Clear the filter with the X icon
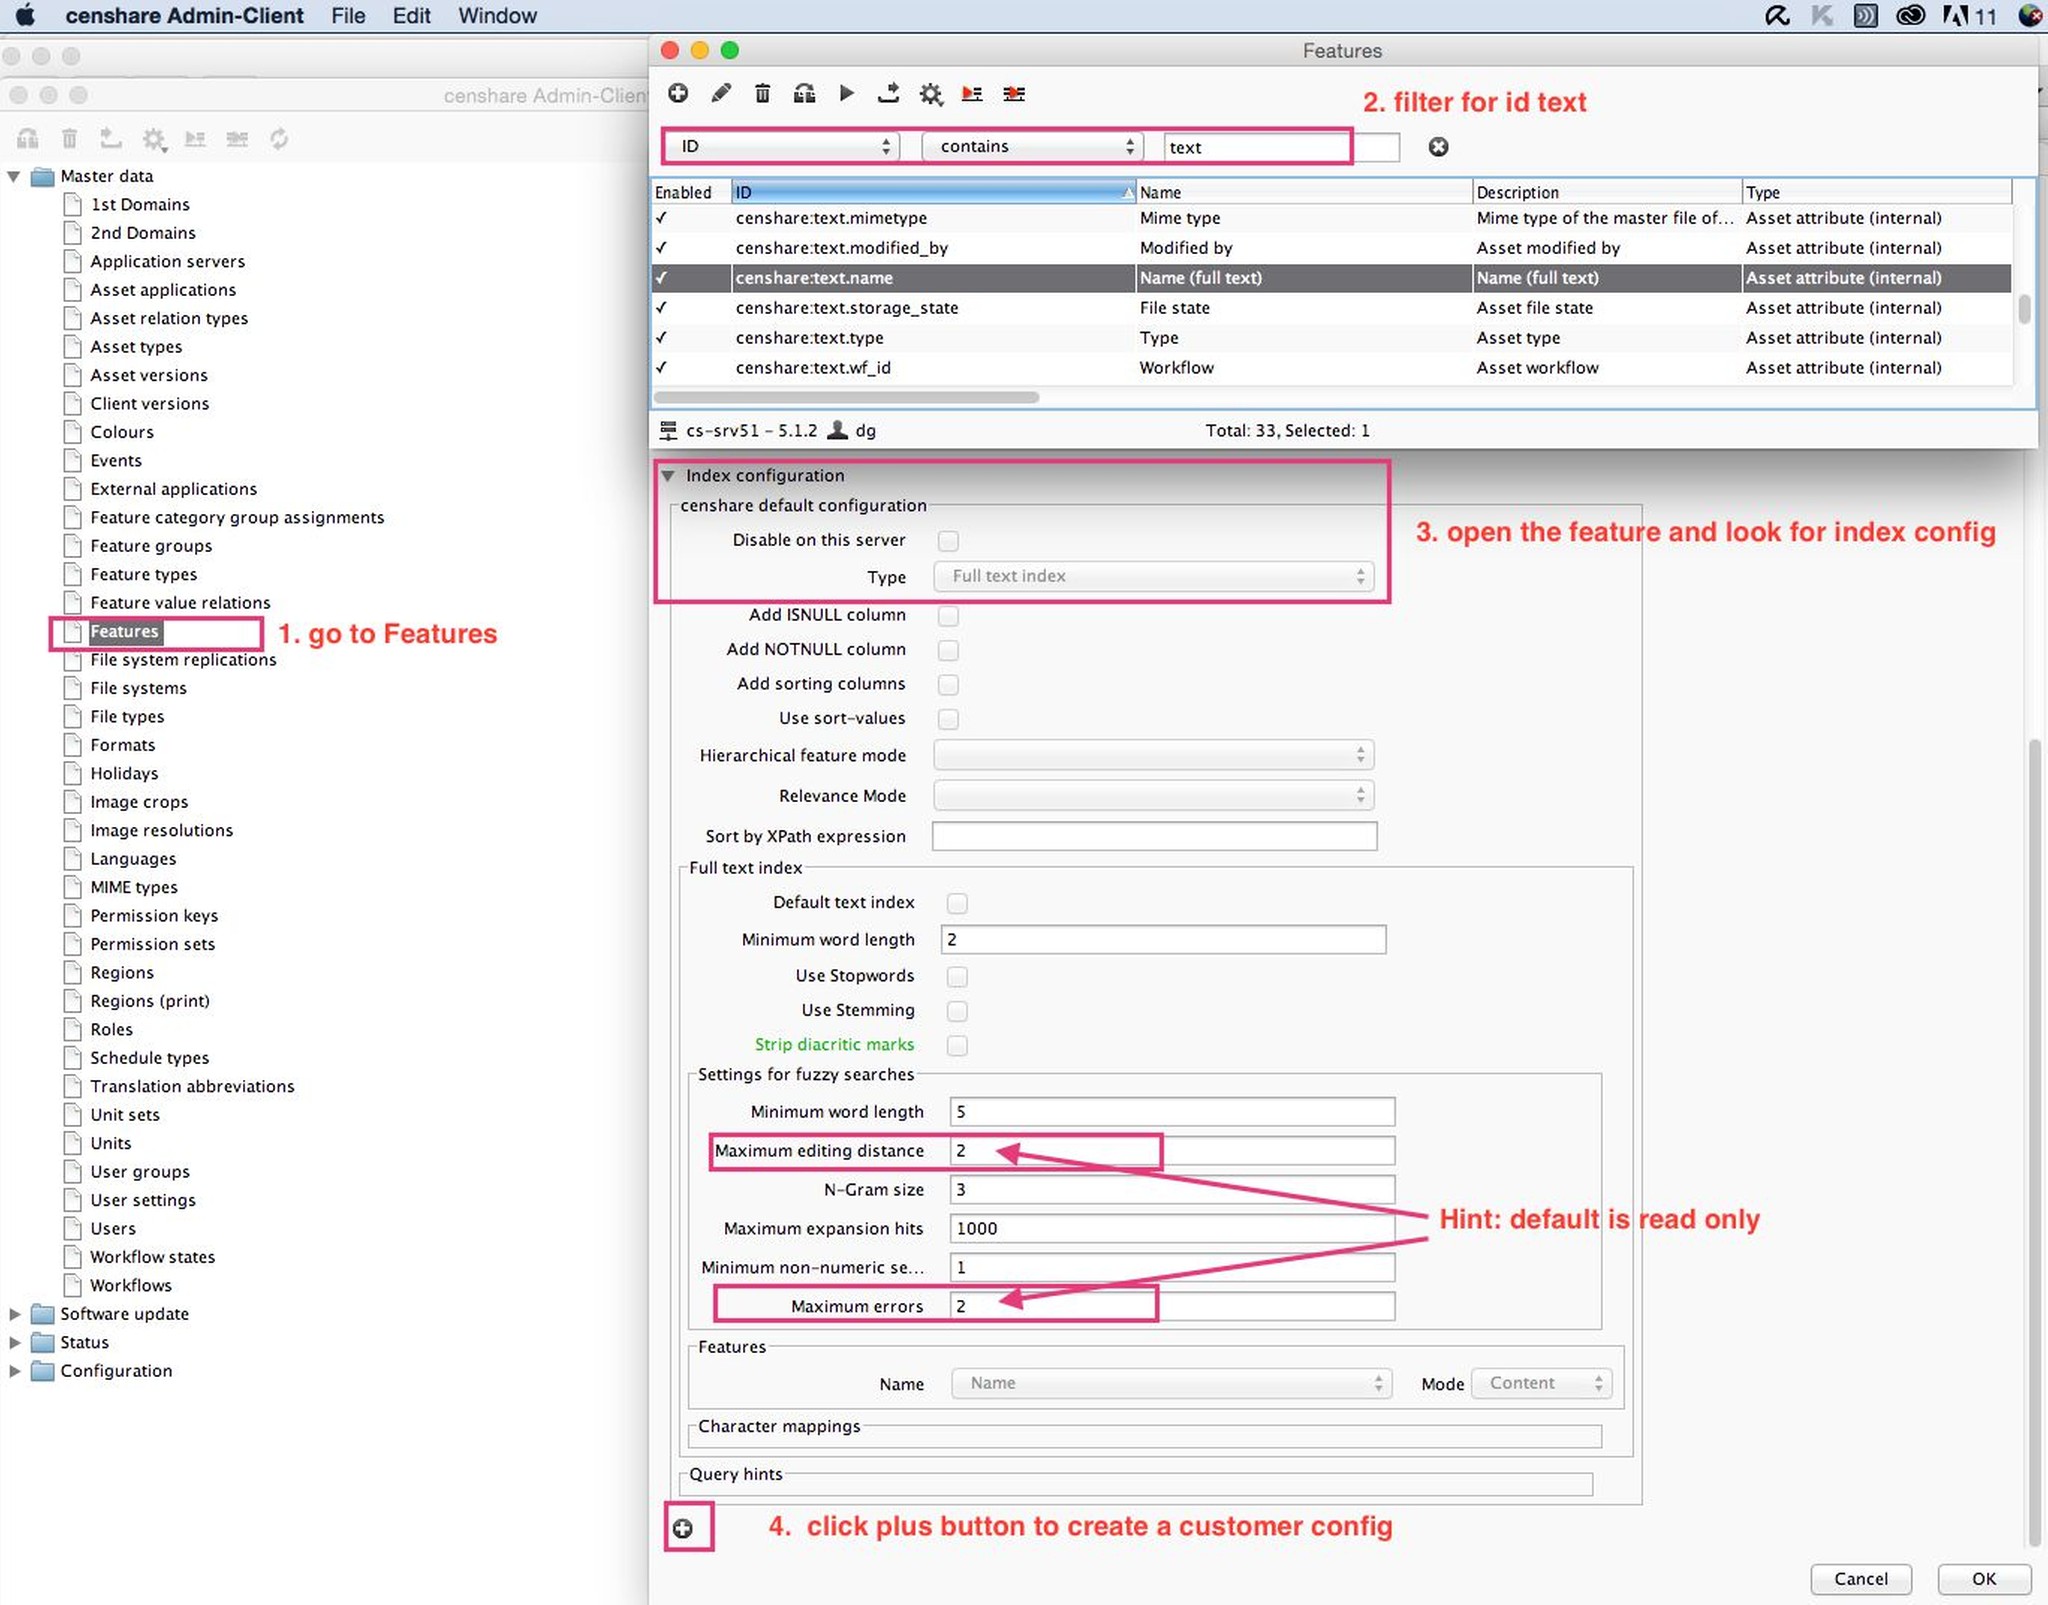Viewport: 2048px width, 1605px height. point(1438,147)
